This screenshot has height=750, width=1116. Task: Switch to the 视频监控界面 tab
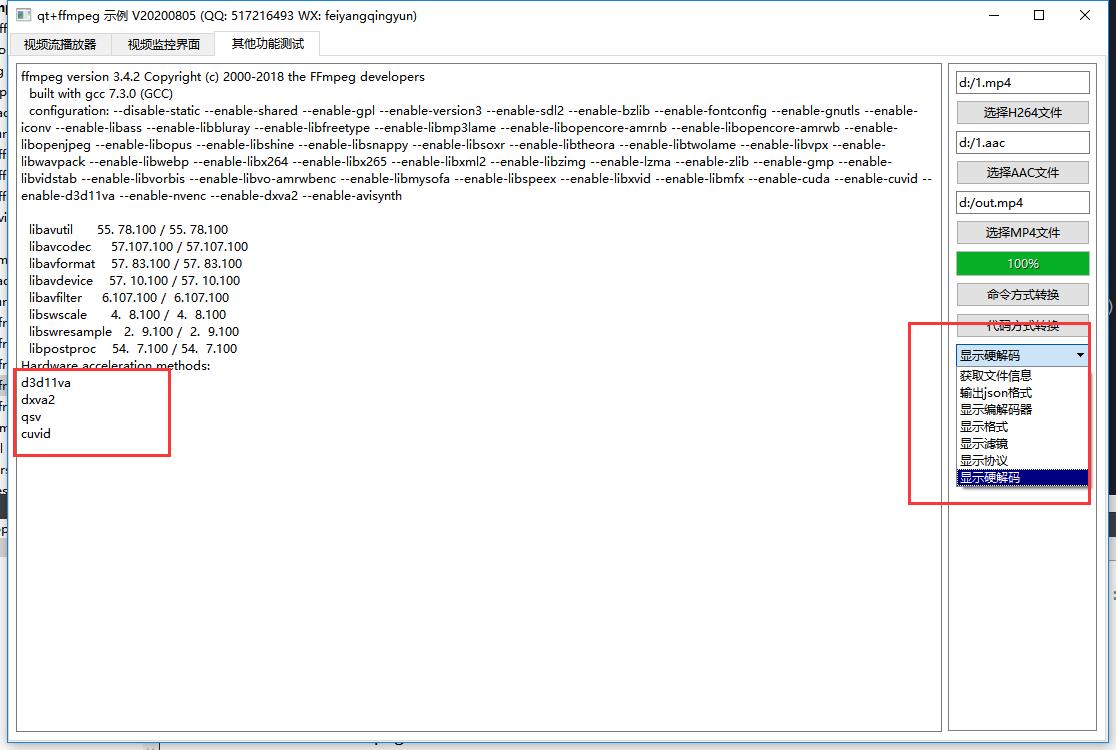[x=164, y=44]
